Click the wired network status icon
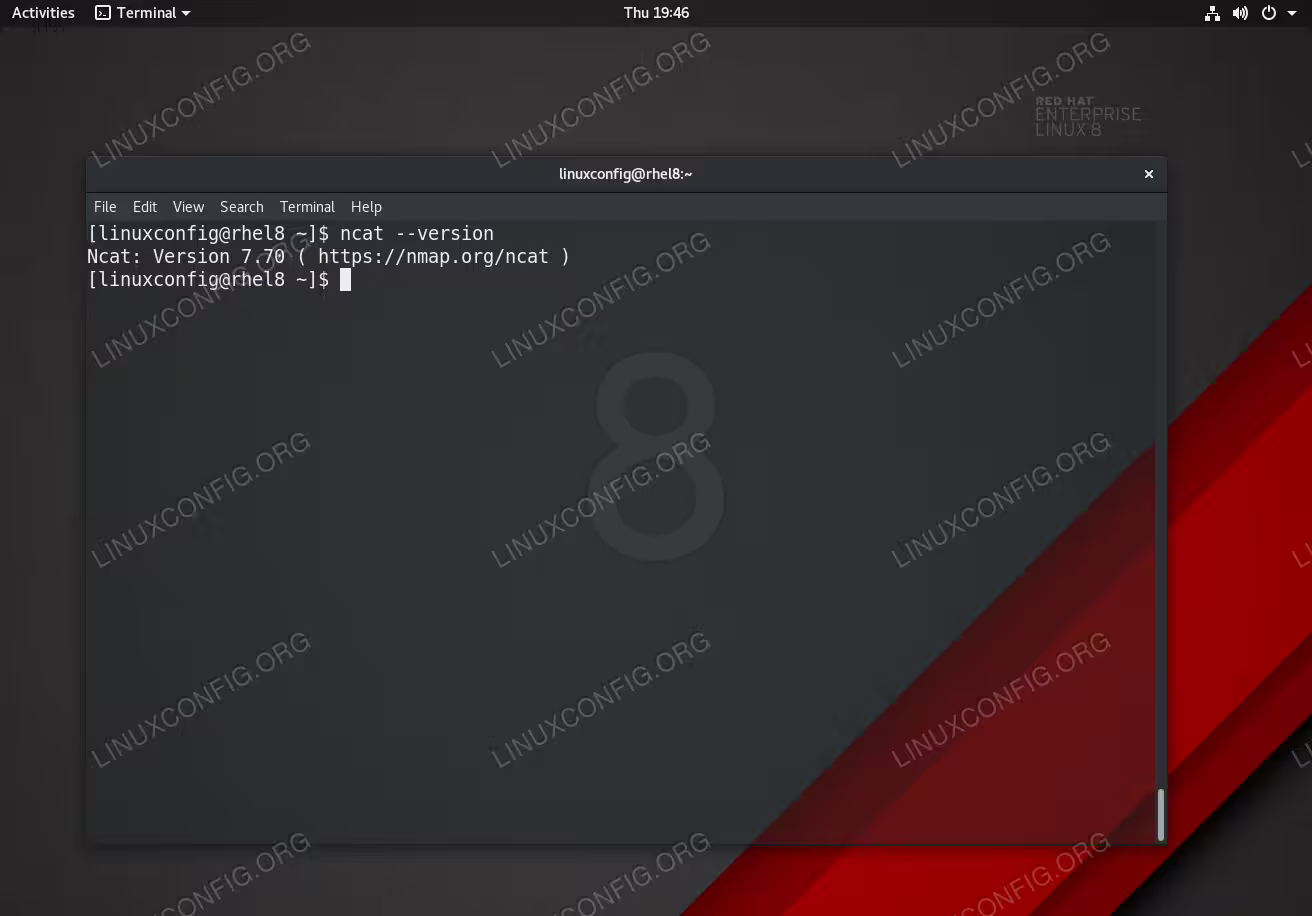 (1212, 13)
